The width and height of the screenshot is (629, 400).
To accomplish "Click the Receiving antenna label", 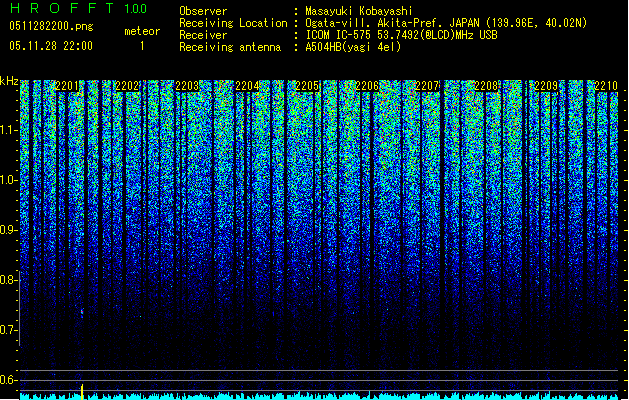I will [230, 47].
